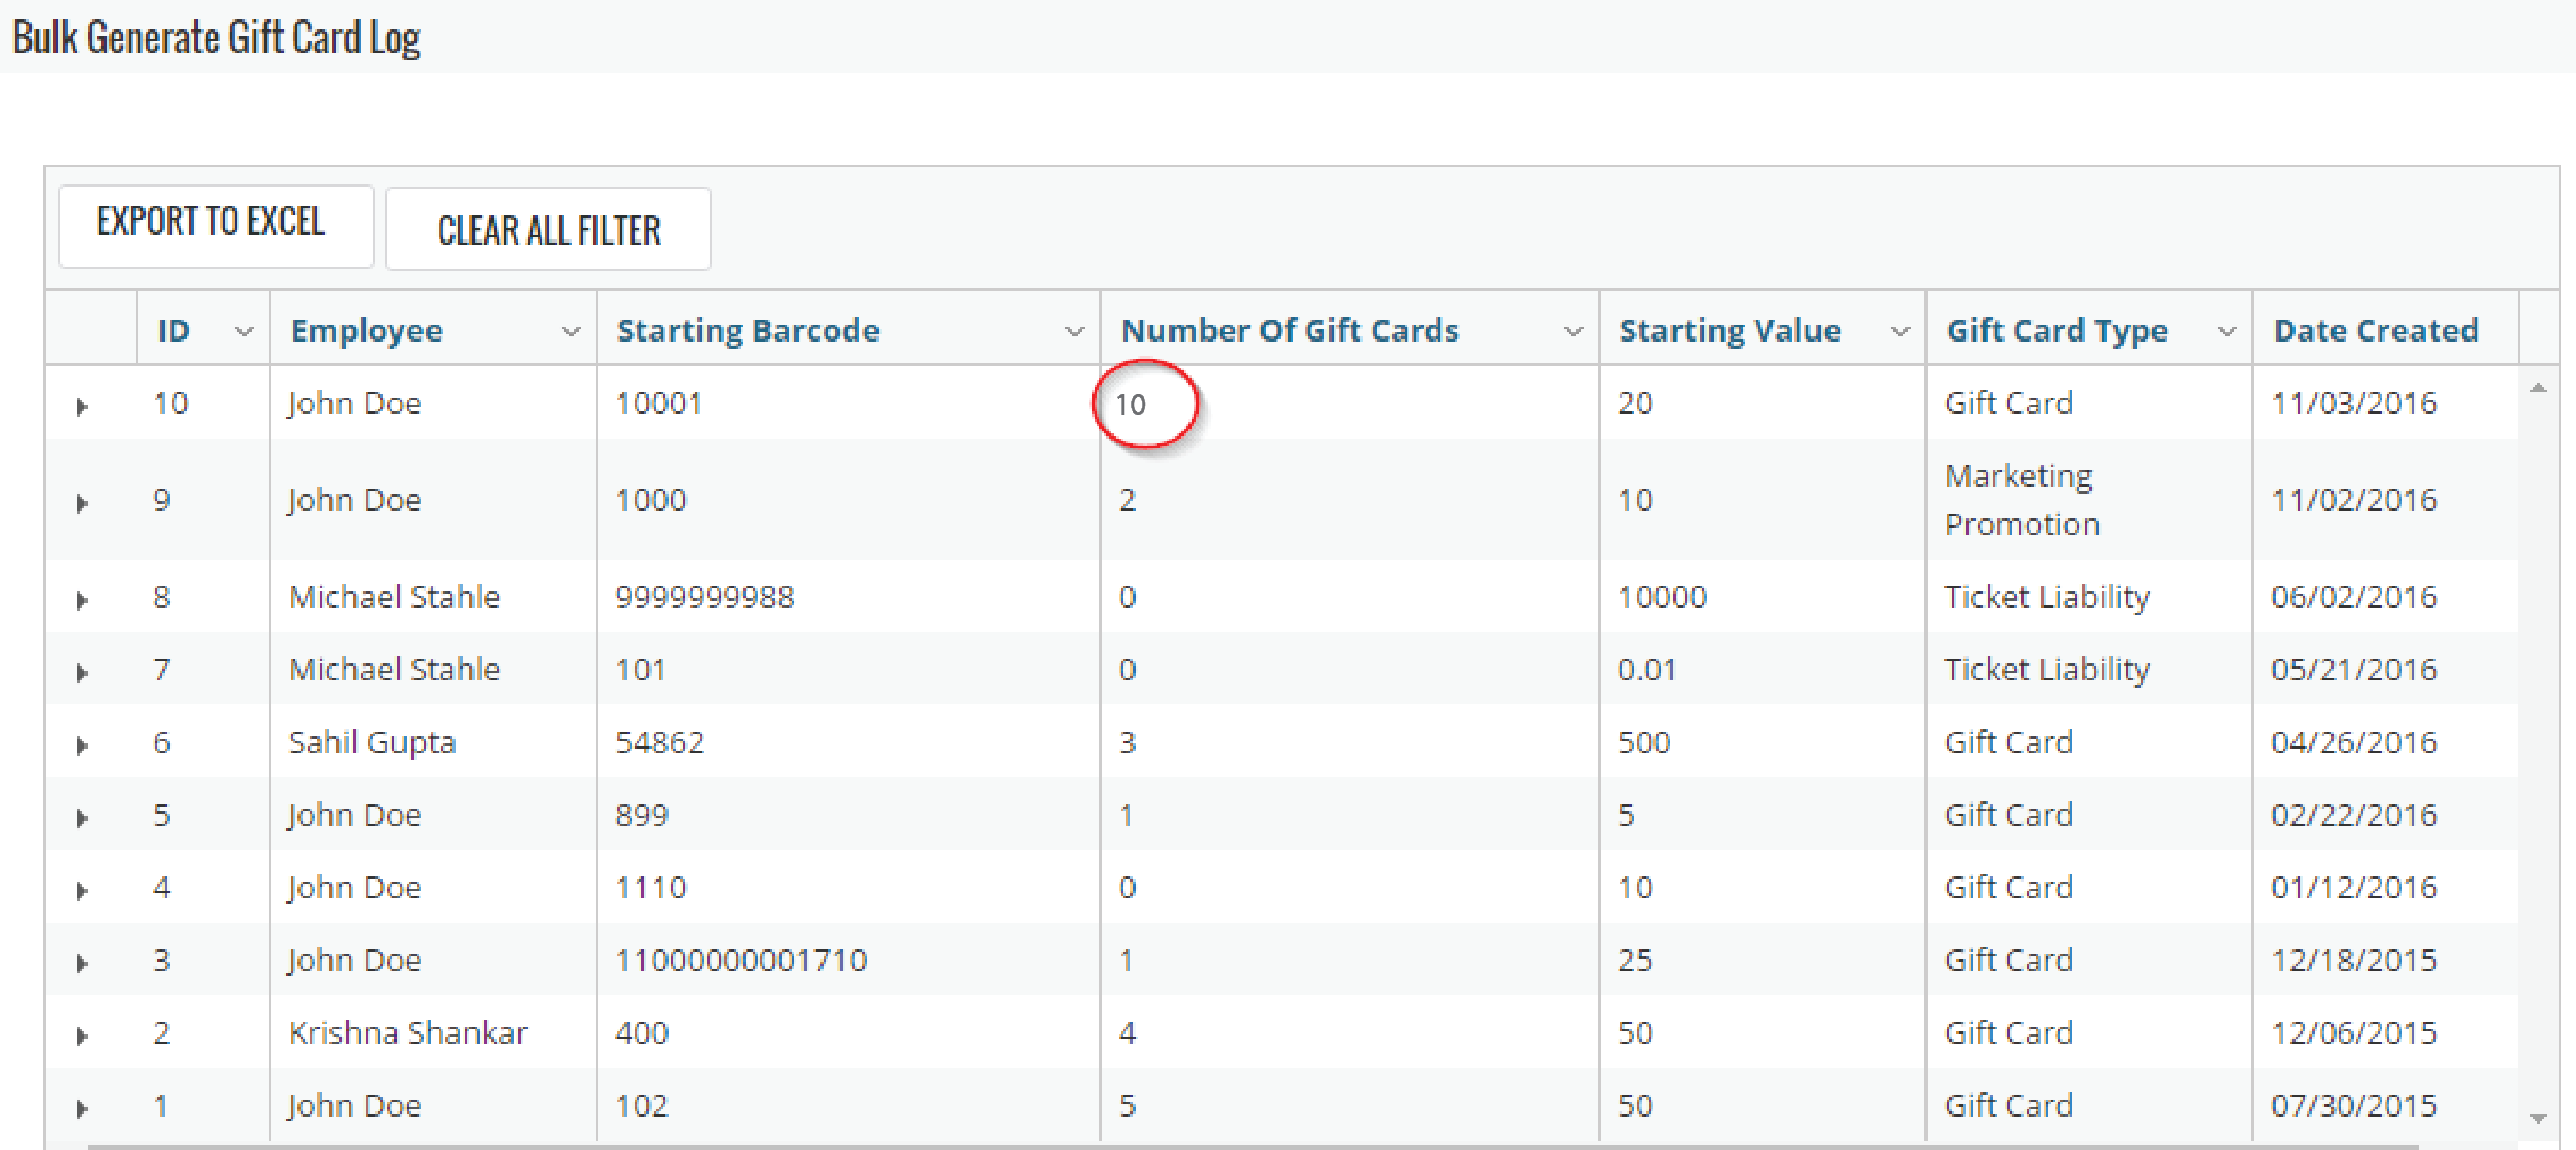Sort by Date Created column header
This screenshot has width=2576, height=1150.
tap(2376, 331)
